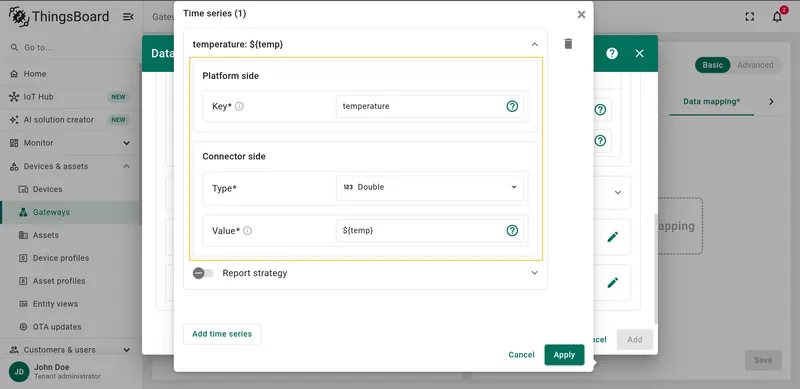The height and width of the screenshot is (389, 800).
Task: Delete the temperature time series via trash icon
Action: click(x=568, y=44)
